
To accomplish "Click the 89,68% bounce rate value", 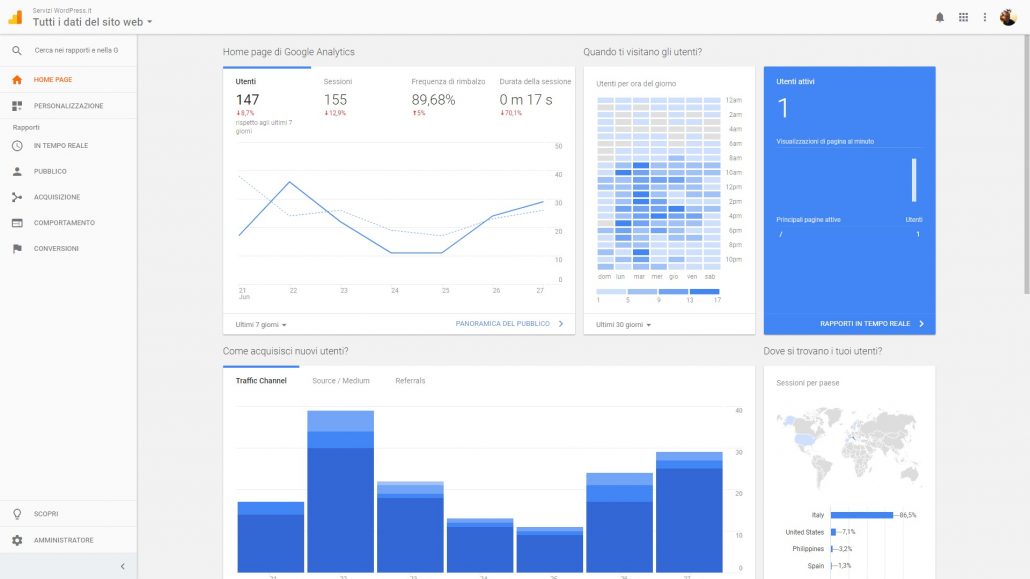I will 434,100.
